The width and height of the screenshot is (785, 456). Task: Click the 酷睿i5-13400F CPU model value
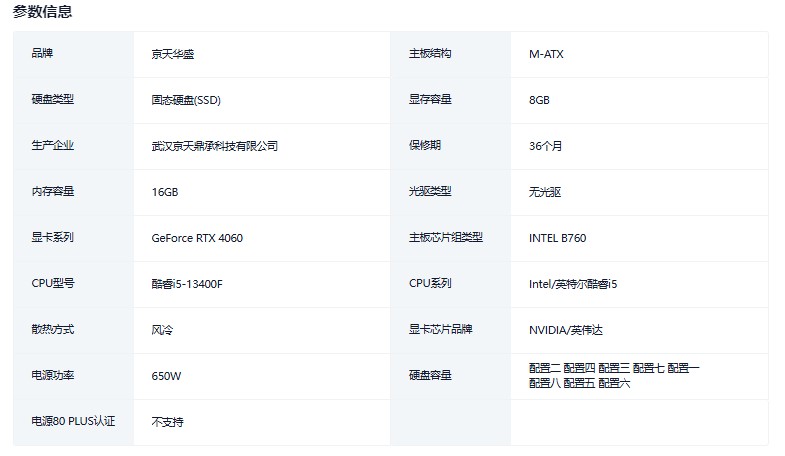pyautogui.click(x=187, y=284)
